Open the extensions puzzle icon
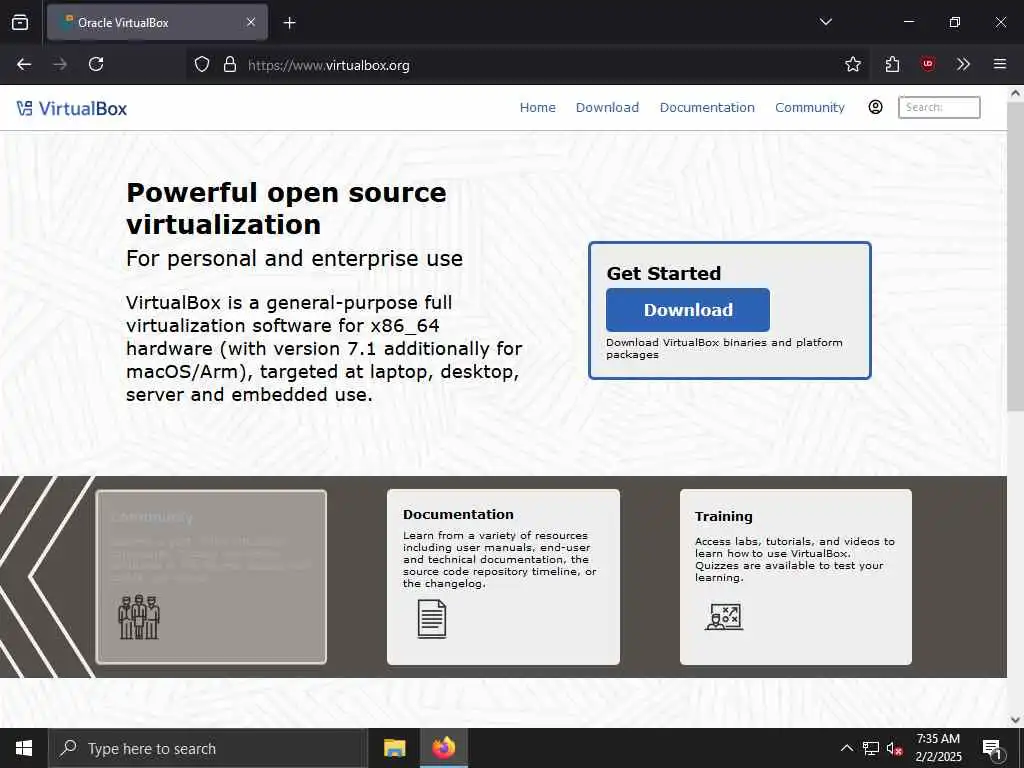The width and height of the screenshot is (1024, 768). click(x=892, y=64)
